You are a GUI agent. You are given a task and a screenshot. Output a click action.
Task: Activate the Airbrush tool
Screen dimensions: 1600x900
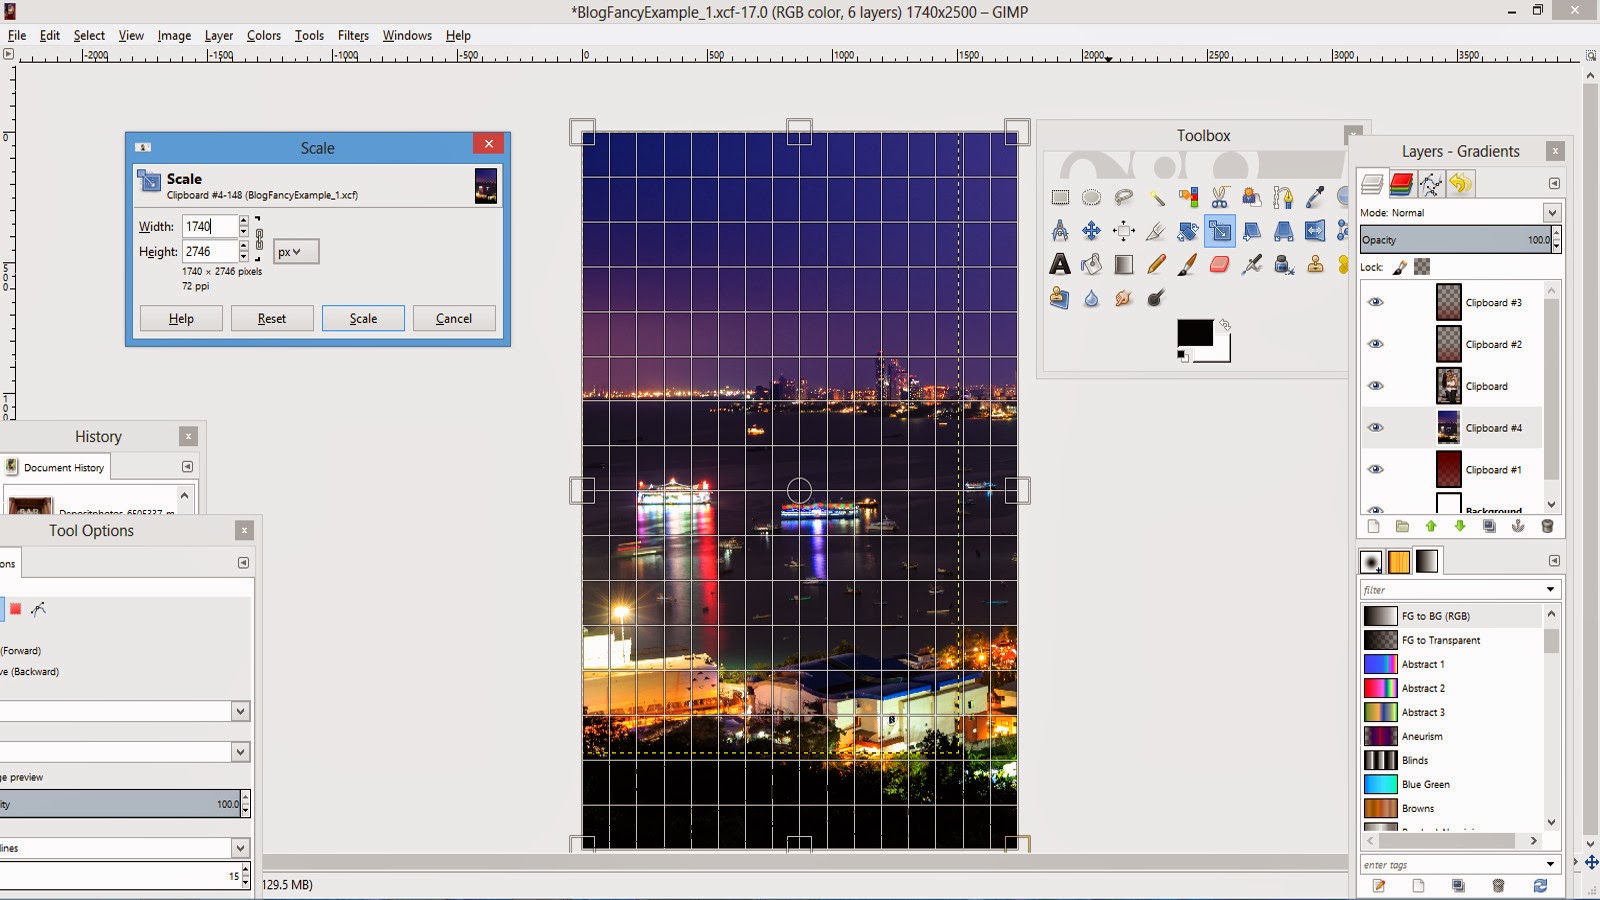point(1252,264)
